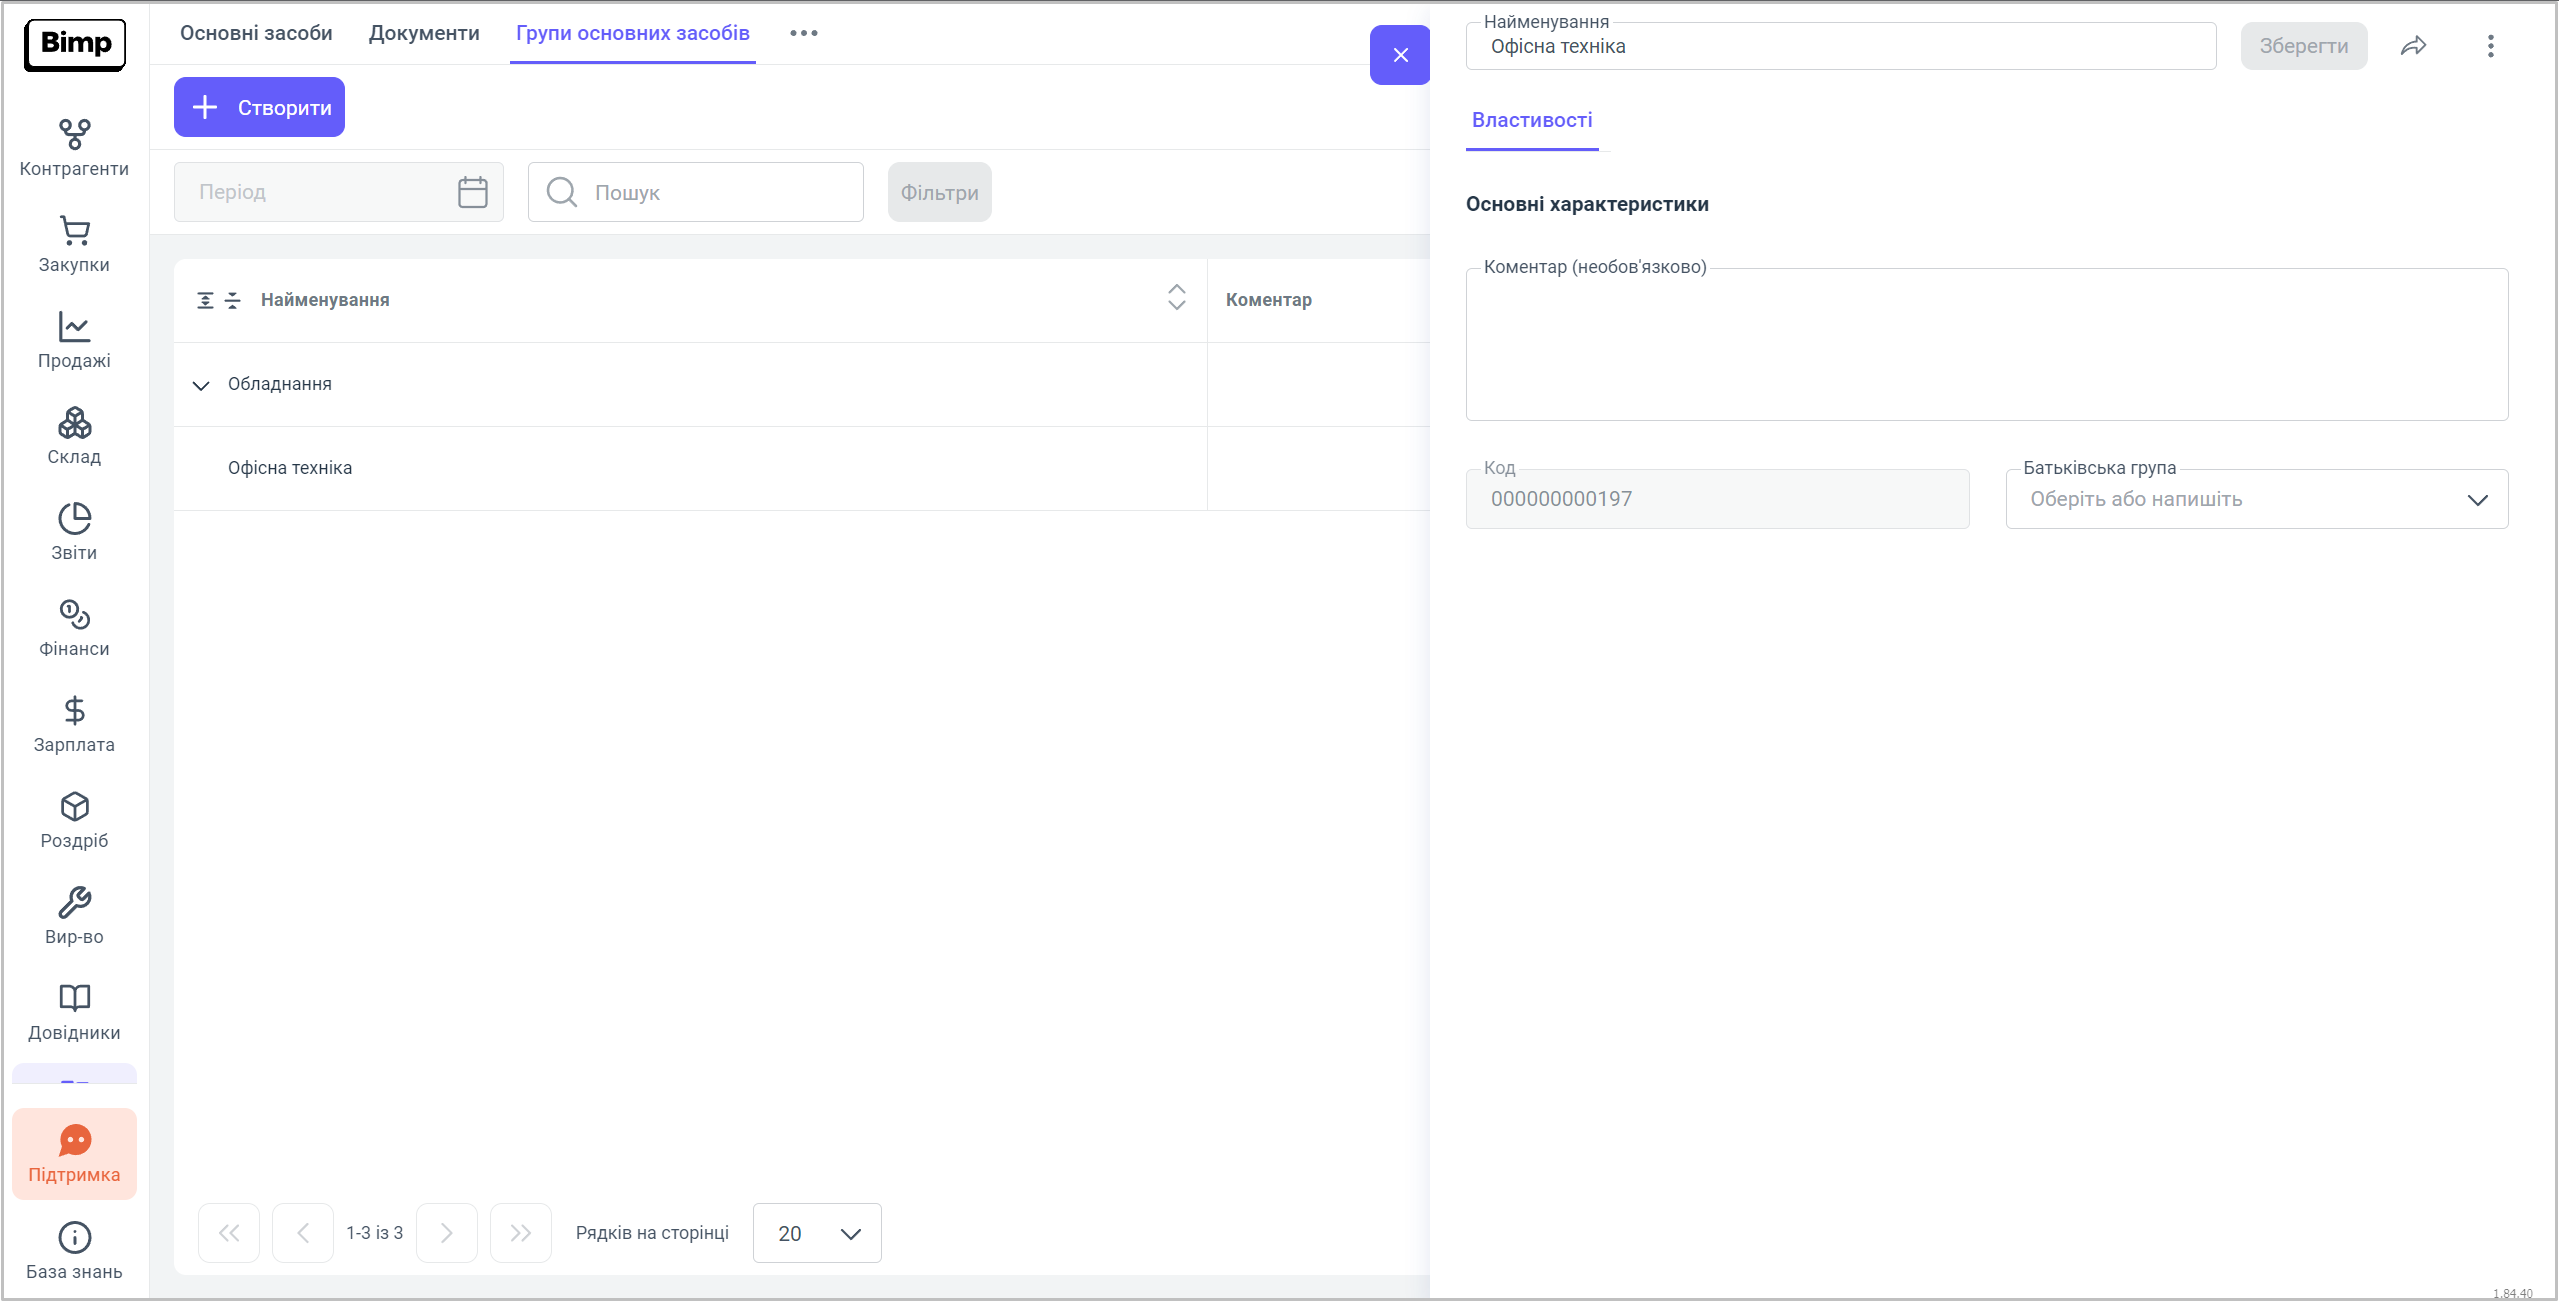Switch to Документи tab
This screenshot has height=1301, width=2559.
[x=424, y=33]
